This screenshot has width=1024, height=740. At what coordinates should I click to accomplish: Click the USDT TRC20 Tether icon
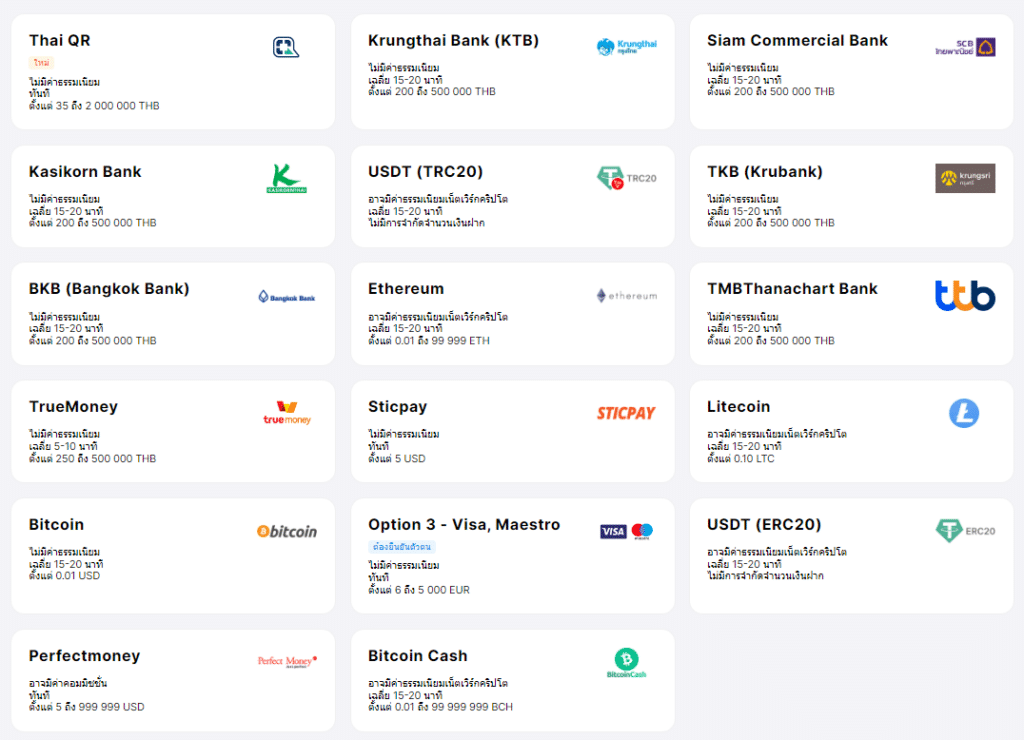626,178
